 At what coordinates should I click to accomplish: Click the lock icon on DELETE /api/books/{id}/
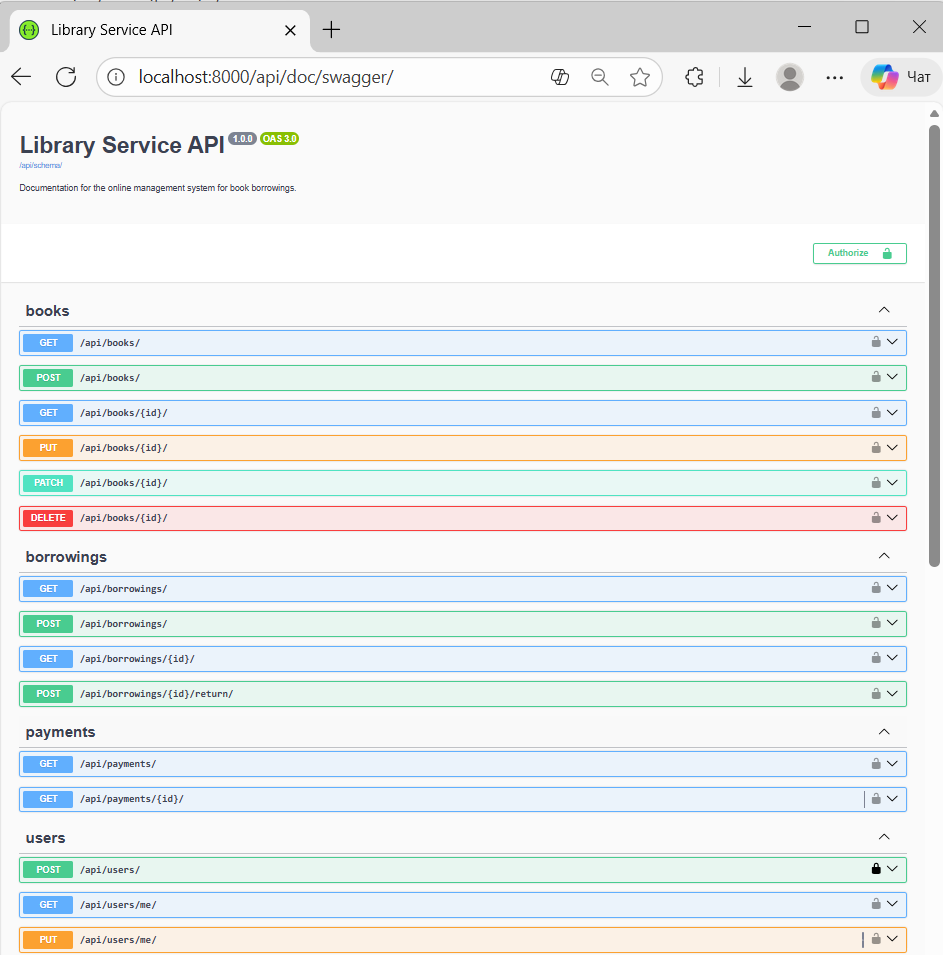876,518
